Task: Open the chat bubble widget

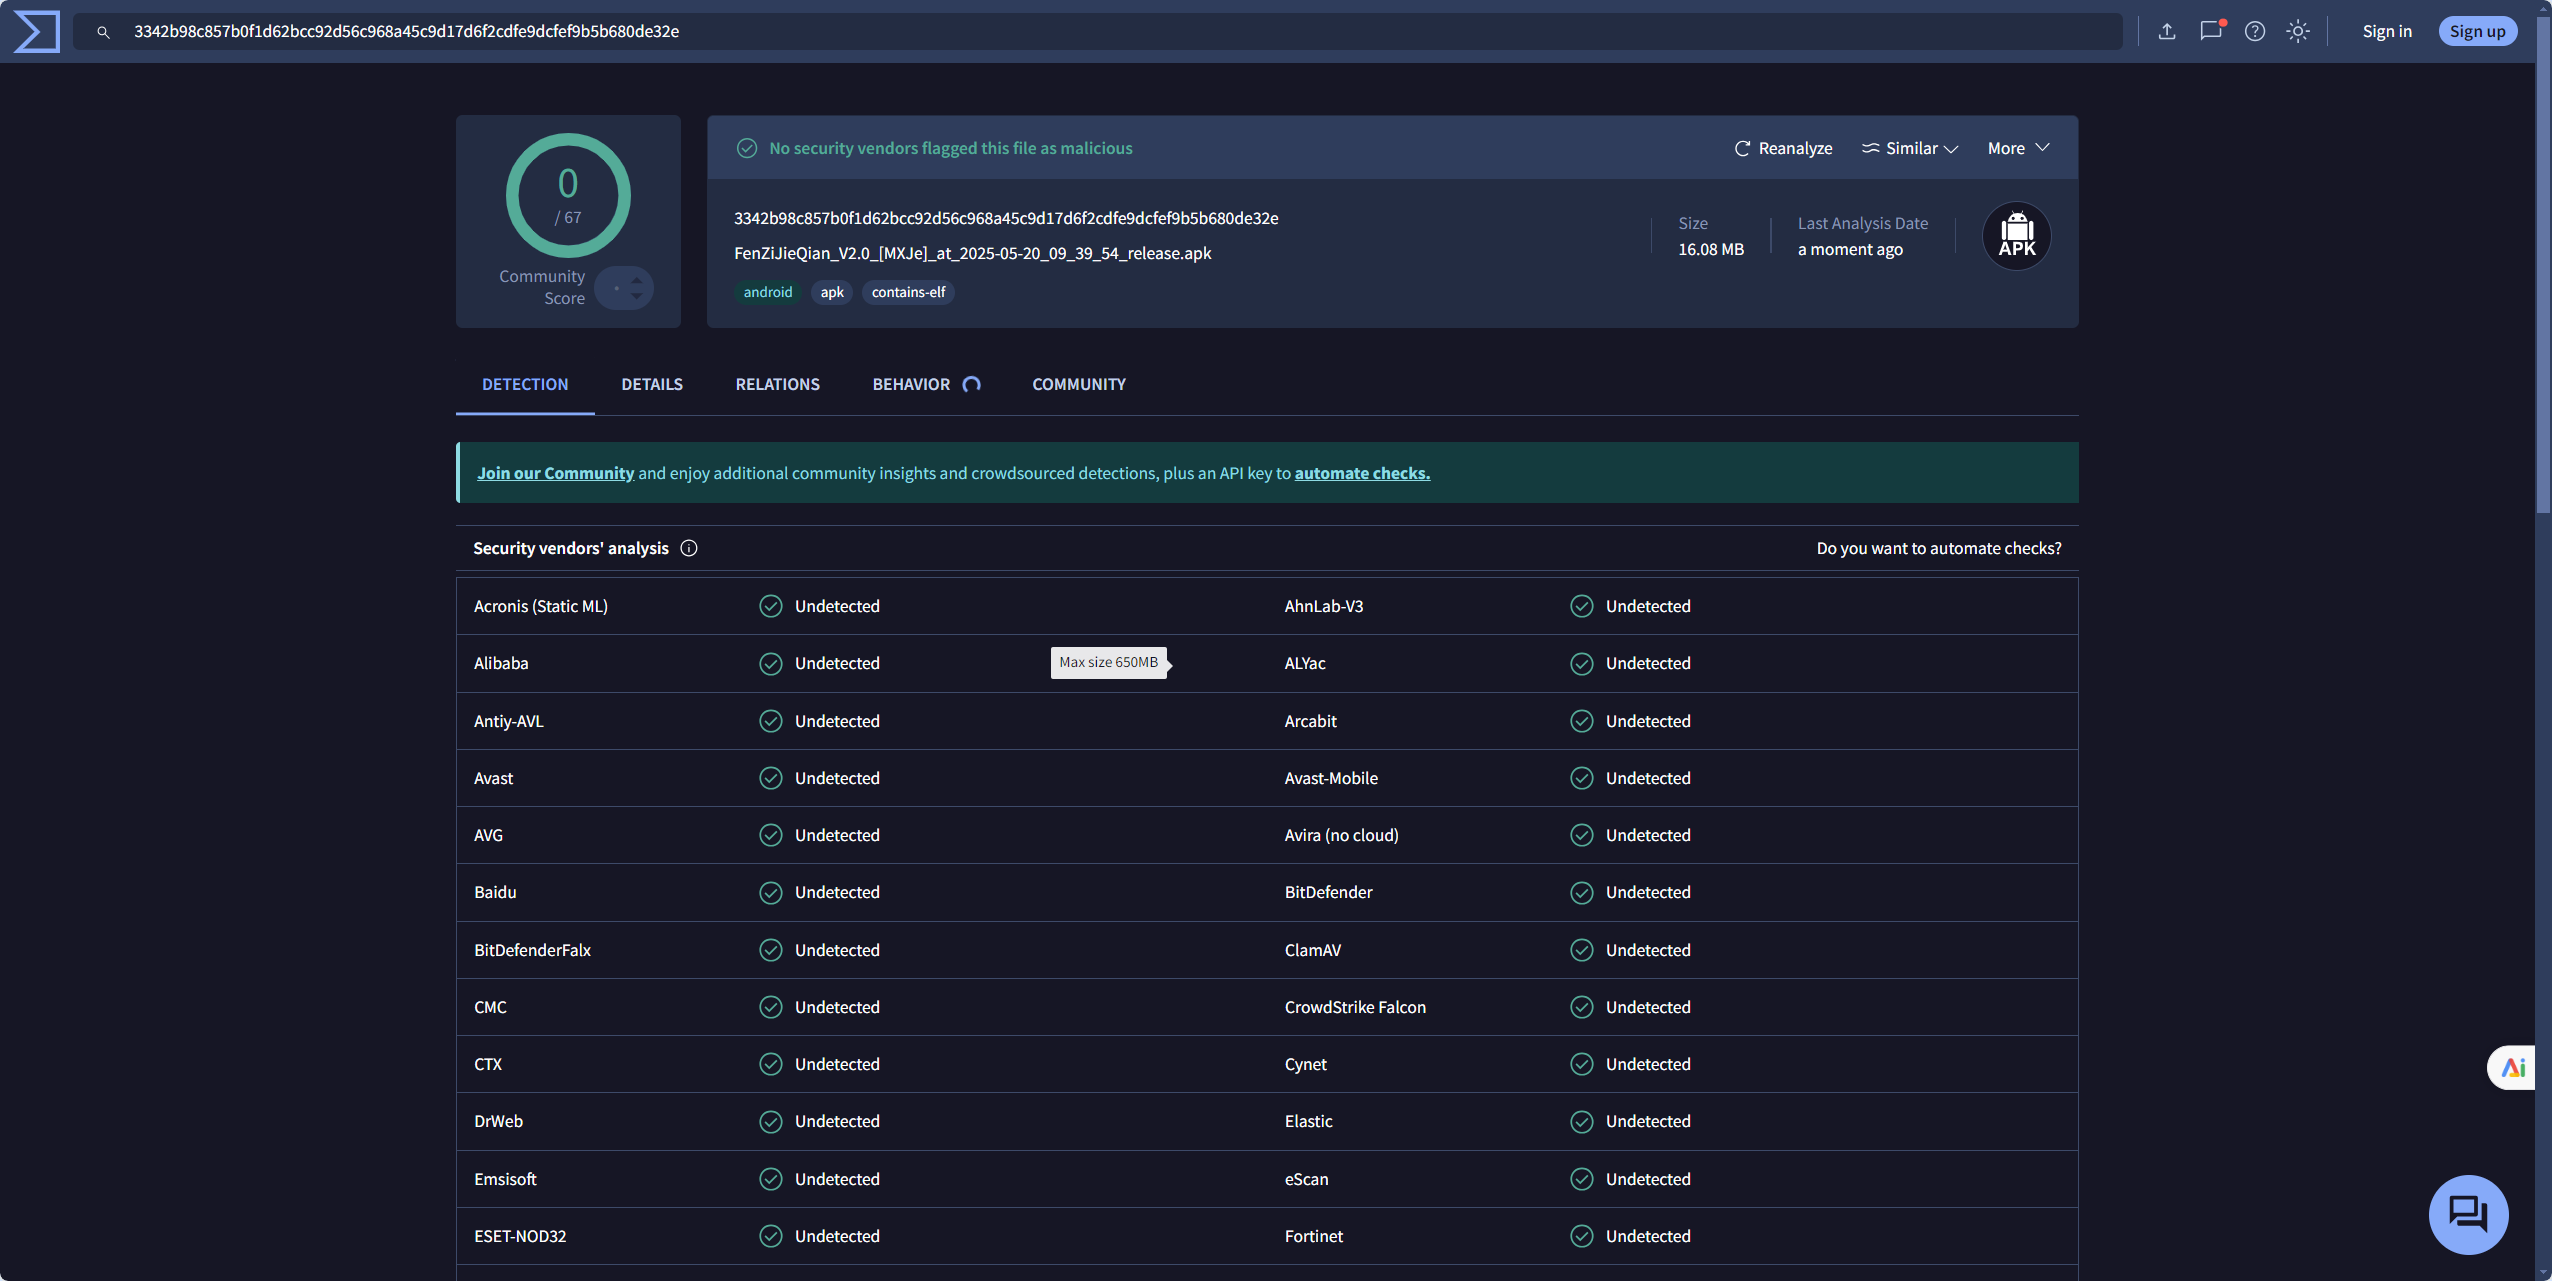Action: coord(2468,1214)
